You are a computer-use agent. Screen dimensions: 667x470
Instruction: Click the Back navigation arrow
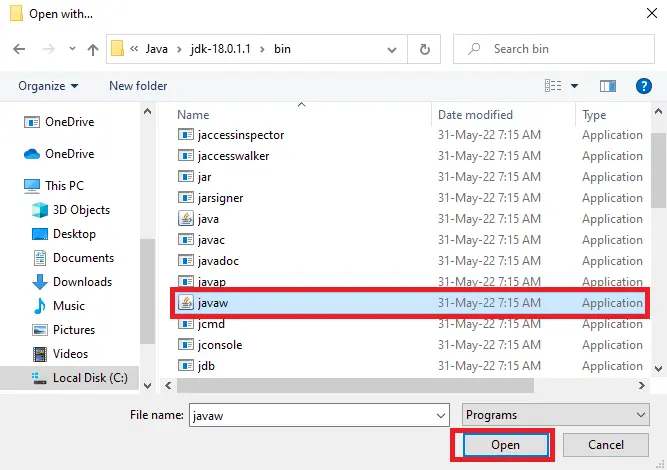tap(19, 49)
